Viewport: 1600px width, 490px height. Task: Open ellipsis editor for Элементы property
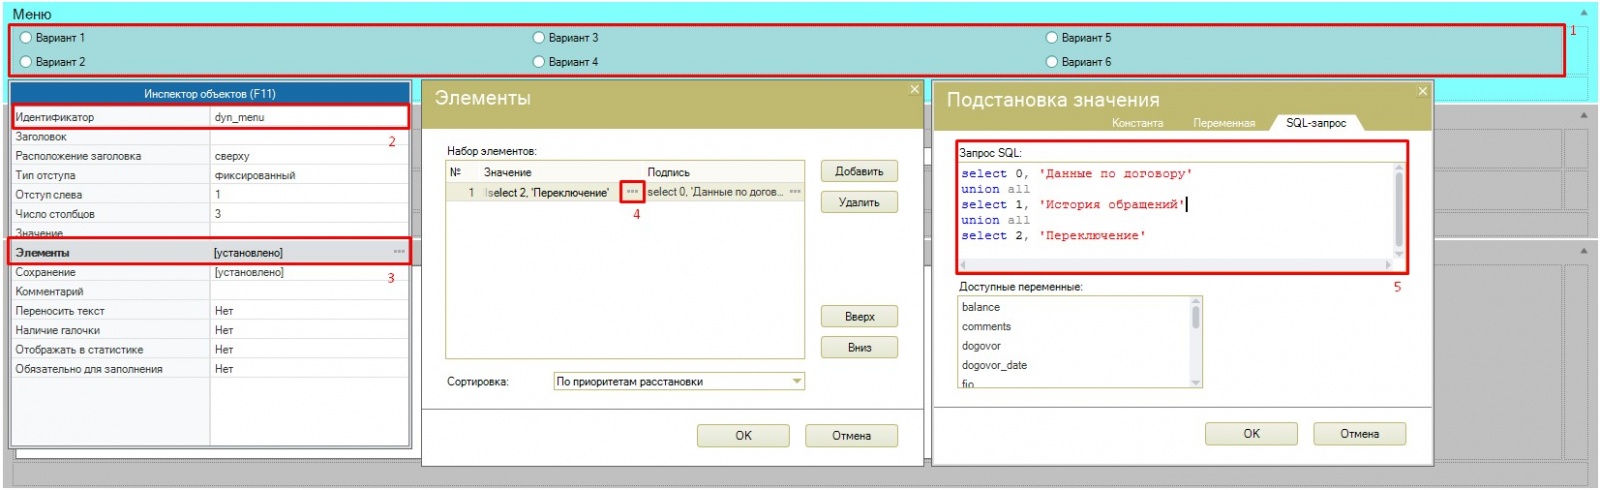399,252
